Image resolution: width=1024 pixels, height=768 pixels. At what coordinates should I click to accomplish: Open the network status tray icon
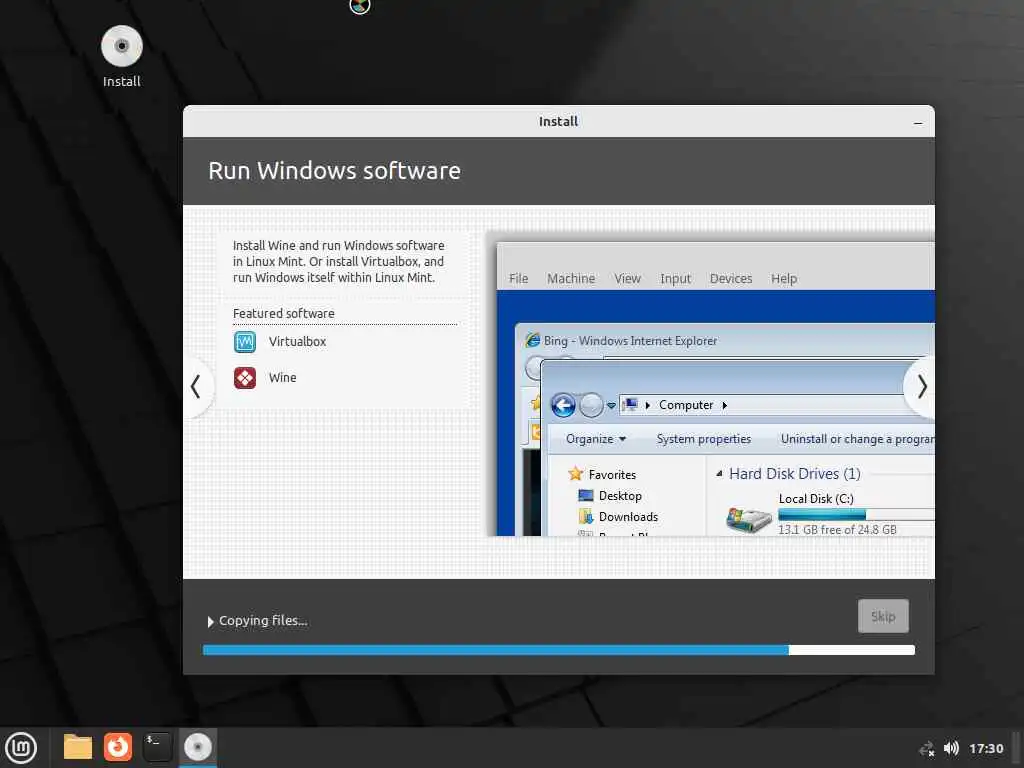coord(926,748)
